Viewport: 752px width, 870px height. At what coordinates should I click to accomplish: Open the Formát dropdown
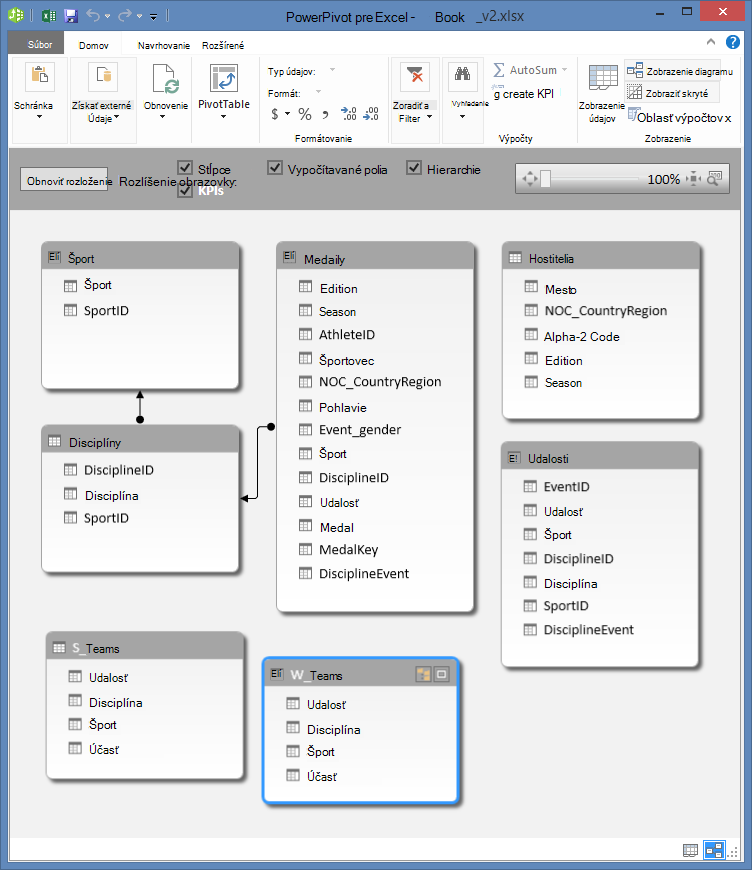pyautogui.click(x=319, y=92)
